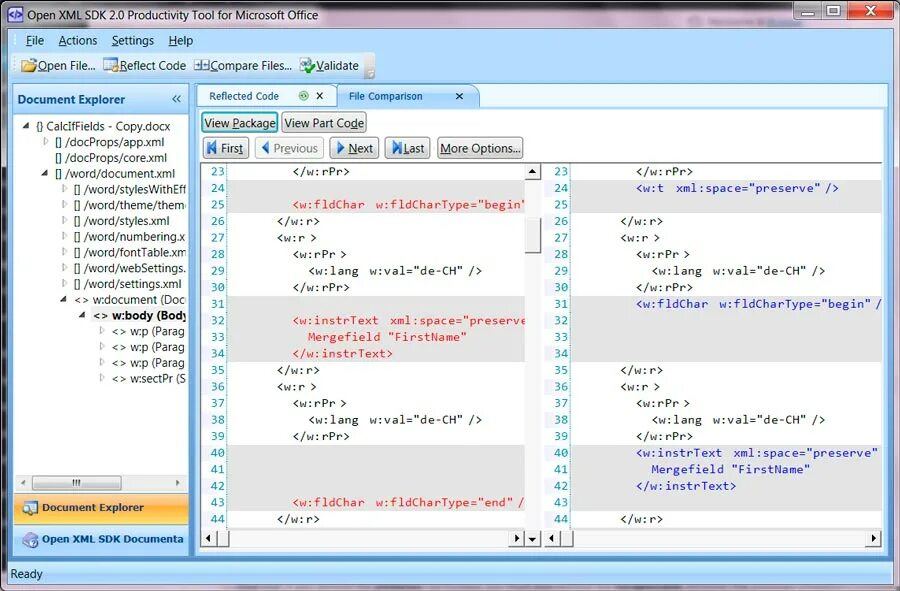Open More Options dialog
Viewport: 900px width, 591px height.
coord(480,148)
